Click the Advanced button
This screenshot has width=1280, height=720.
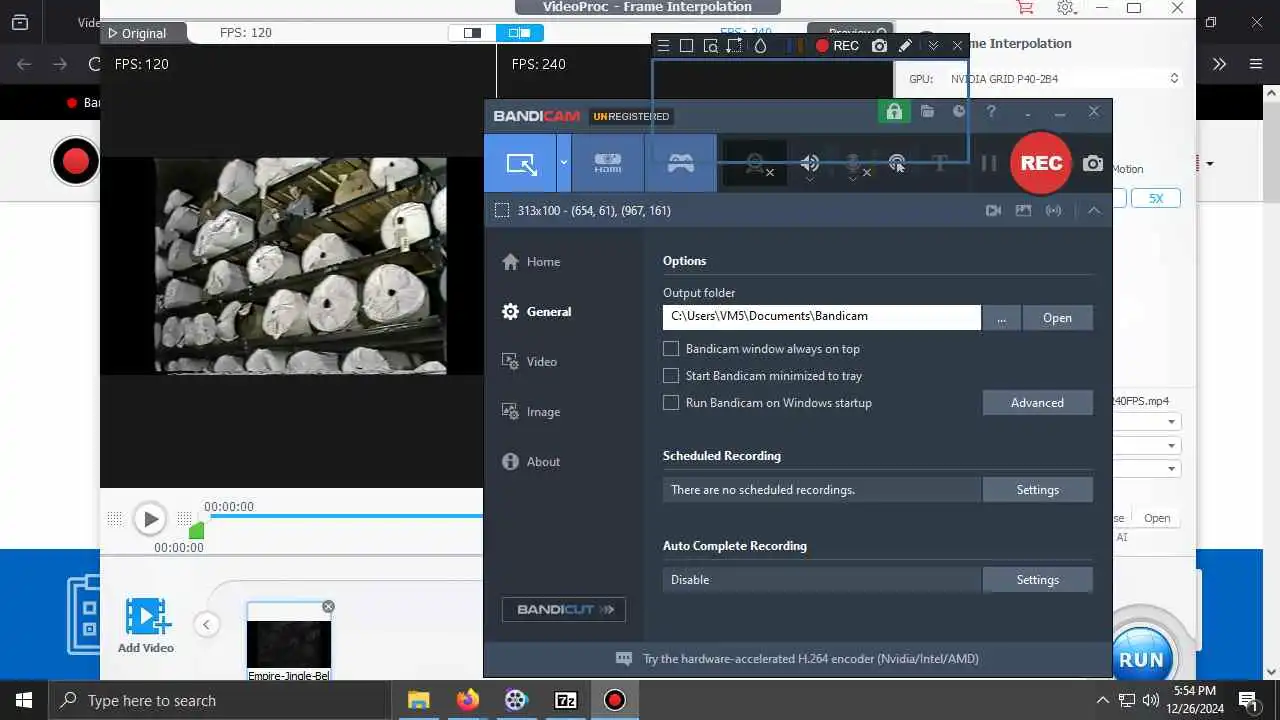[x=1038, y=403]
